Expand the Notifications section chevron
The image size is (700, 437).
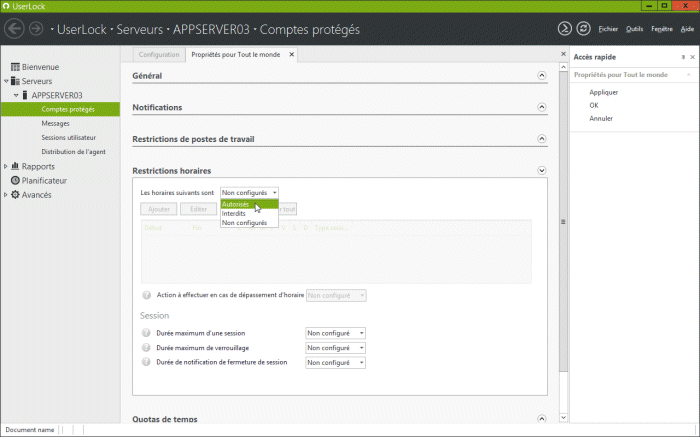click(542, 107)
